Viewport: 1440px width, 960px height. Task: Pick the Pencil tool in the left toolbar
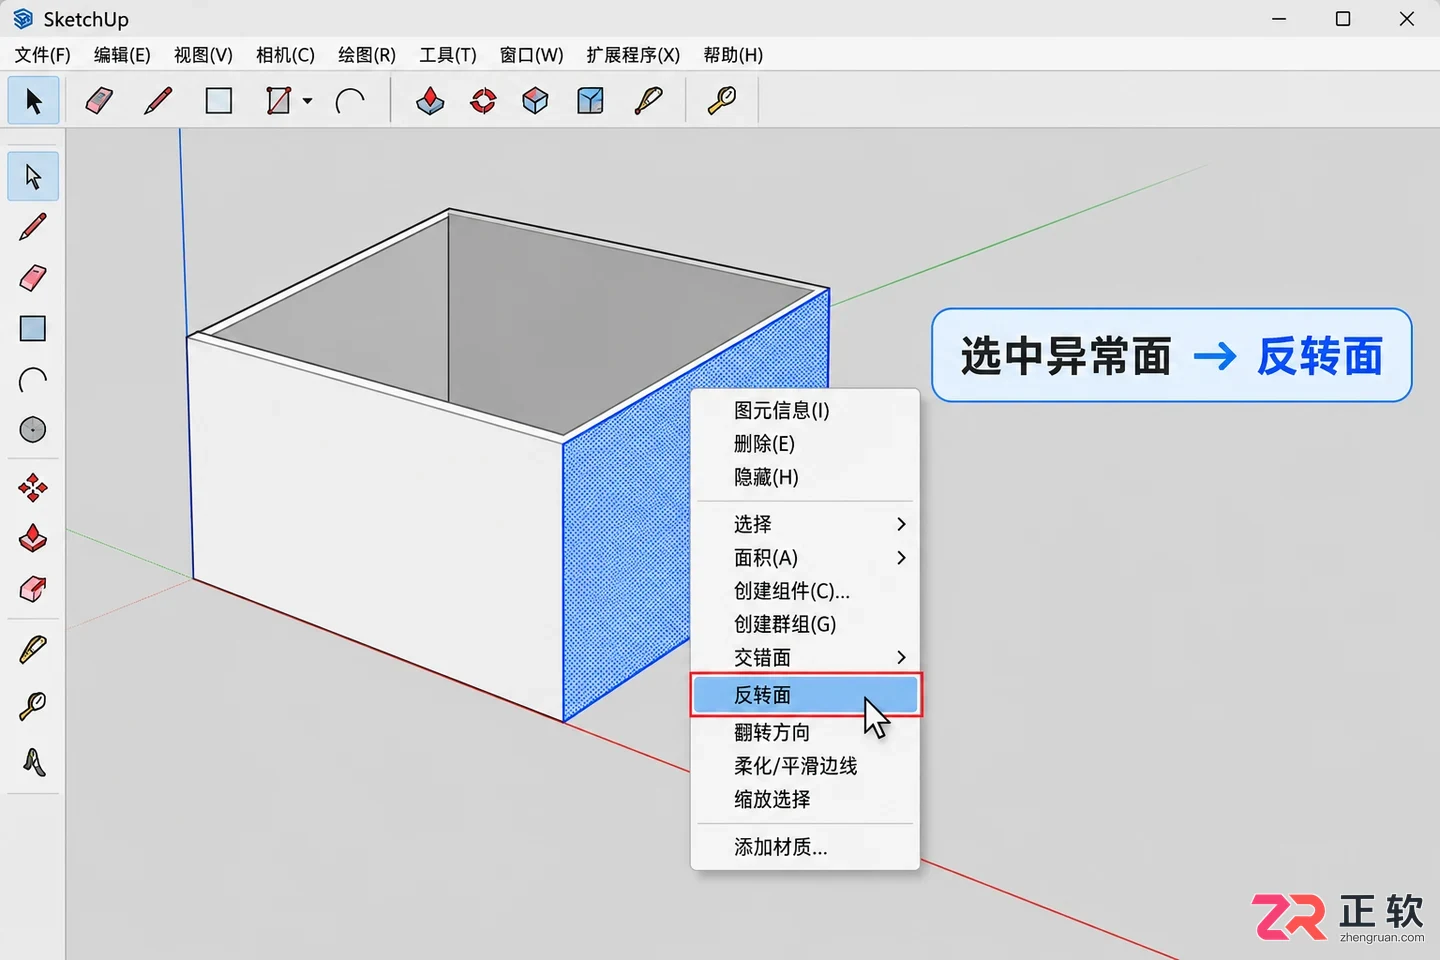33,227
